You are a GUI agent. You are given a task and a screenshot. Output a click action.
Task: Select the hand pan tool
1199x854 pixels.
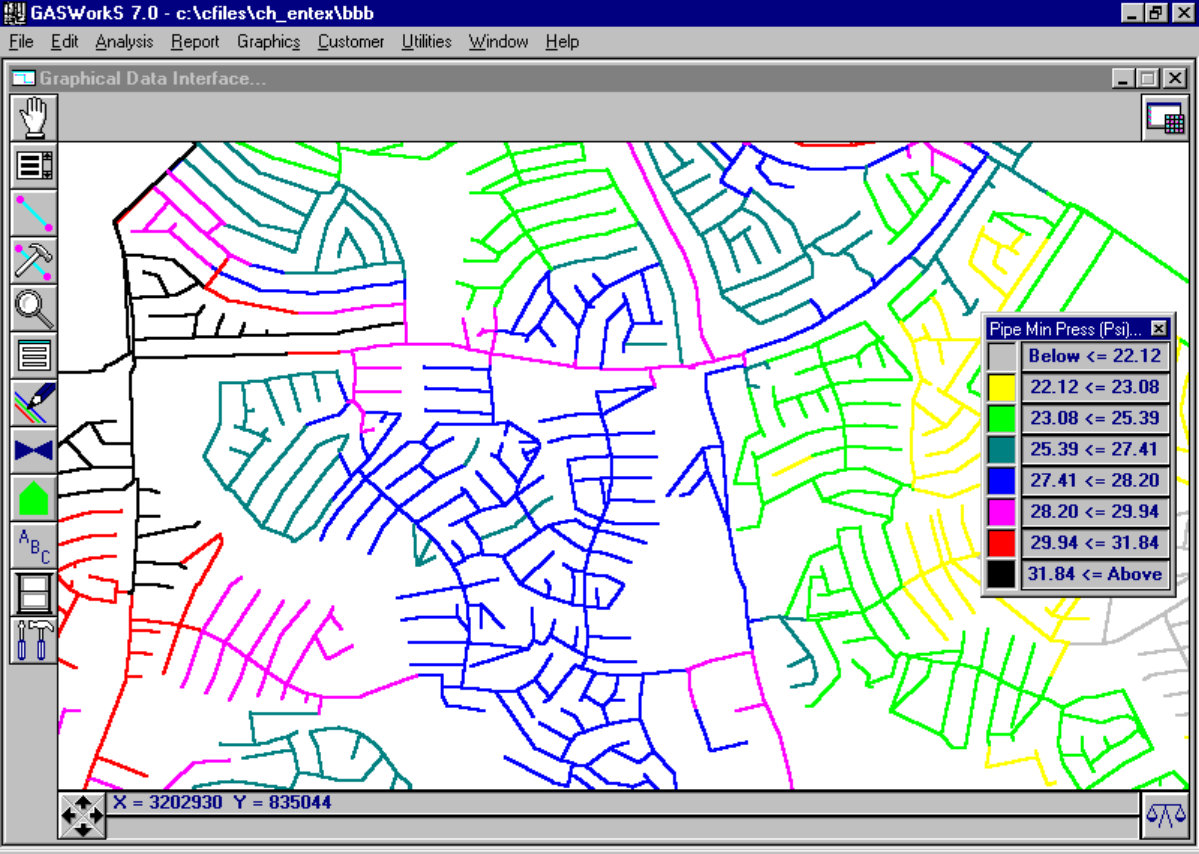point(34,118)
